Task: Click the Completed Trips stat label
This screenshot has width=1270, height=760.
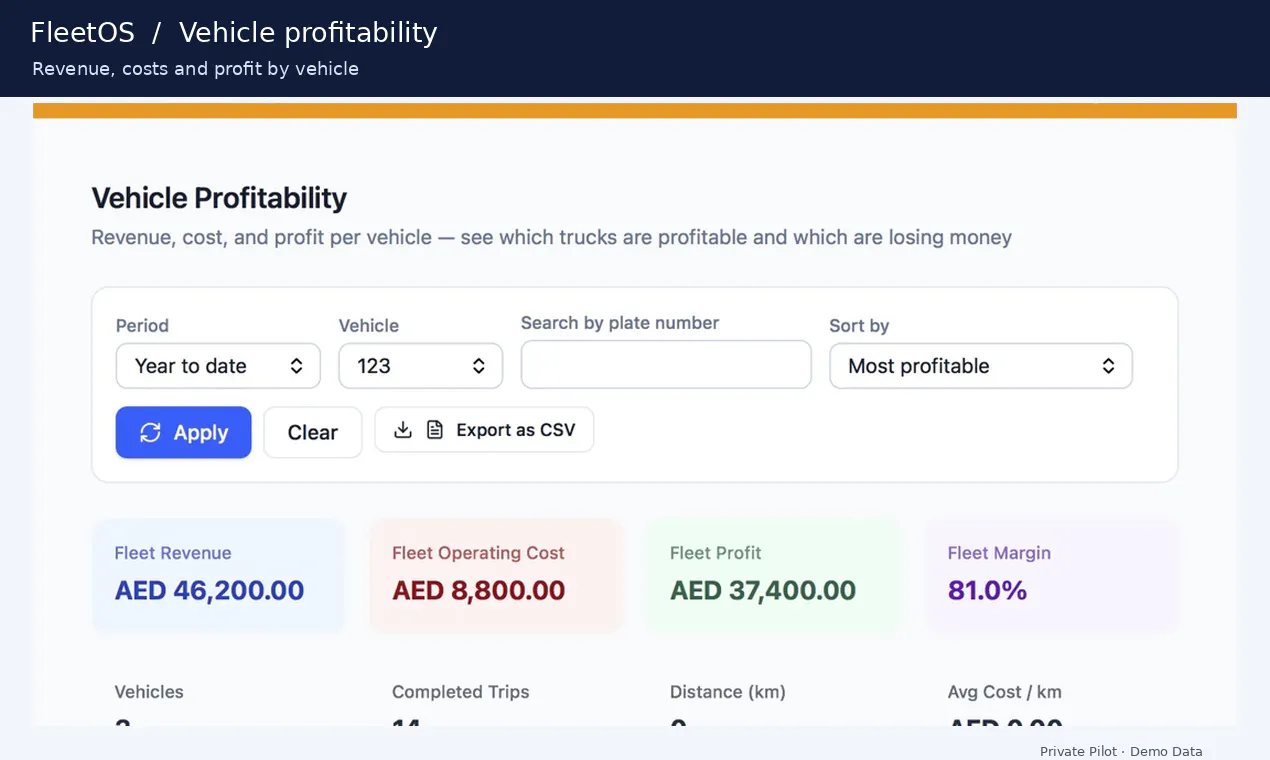Action: pyautogui.click(x=461, y=692)
